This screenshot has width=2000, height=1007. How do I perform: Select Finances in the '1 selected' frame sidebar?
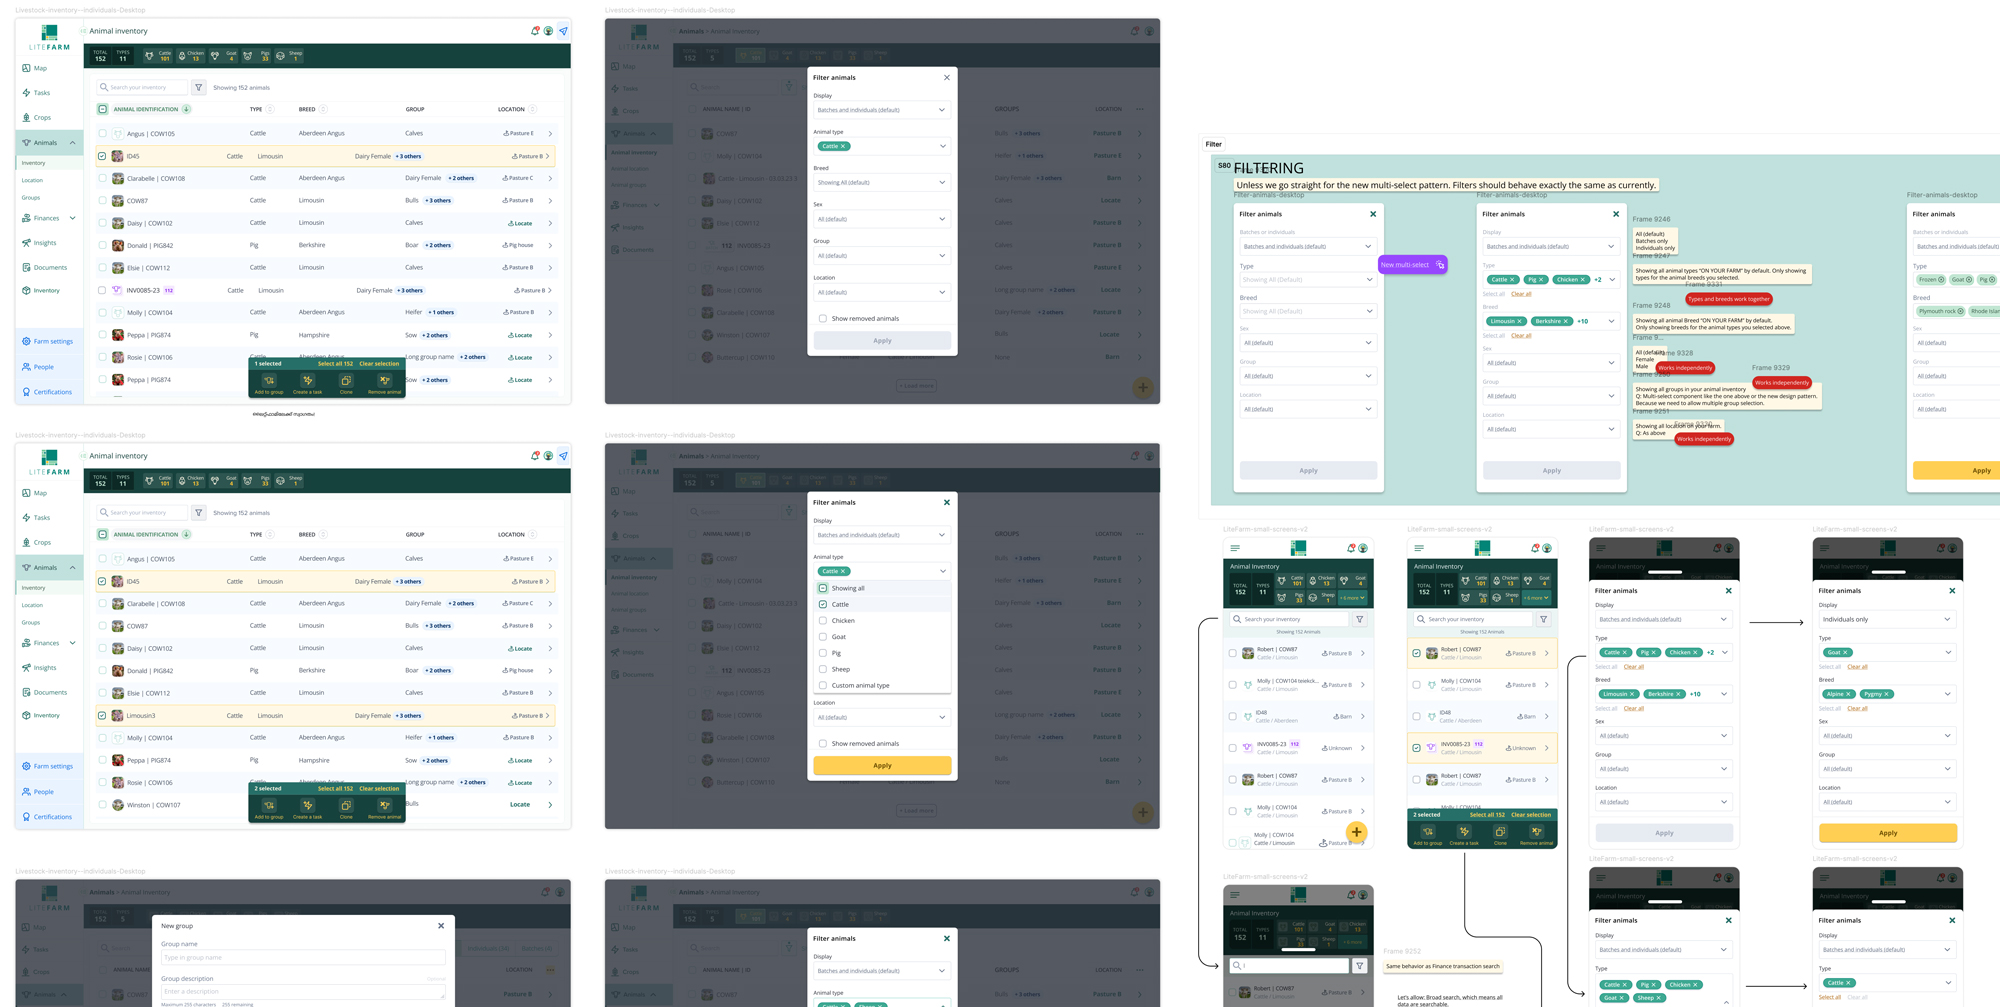click(x=40, y=218)
